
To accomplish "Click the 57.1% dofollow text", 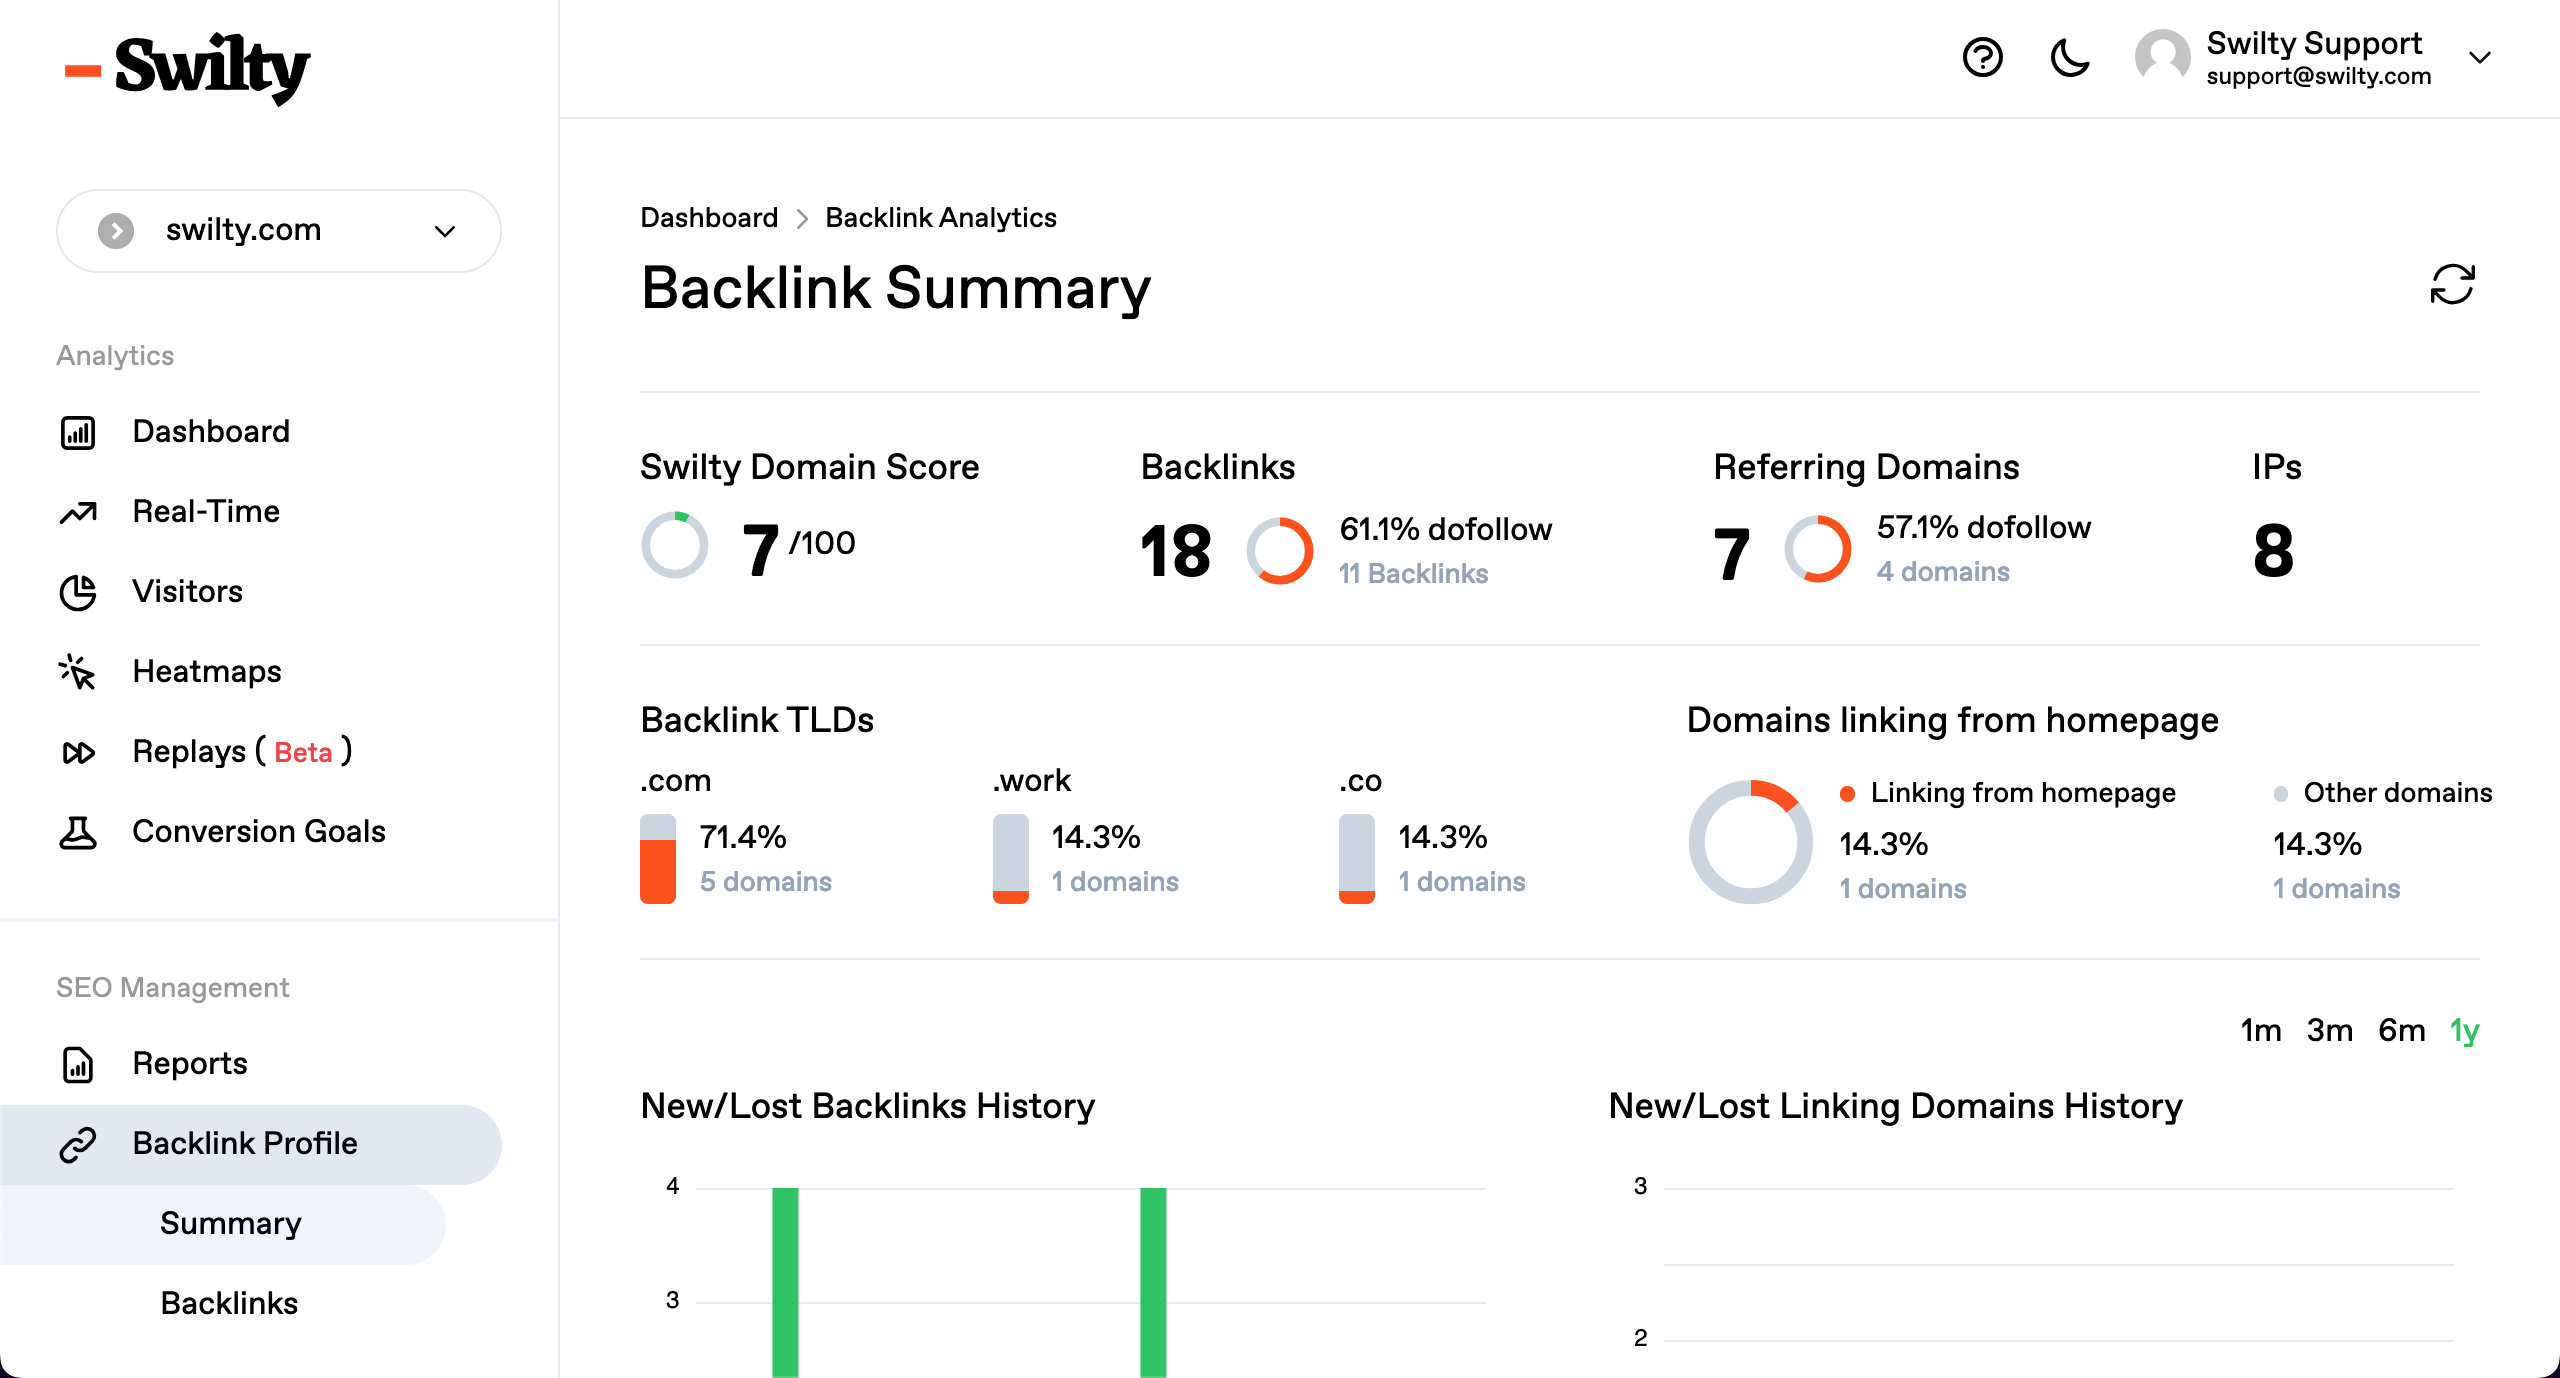I will (1984, 527).
